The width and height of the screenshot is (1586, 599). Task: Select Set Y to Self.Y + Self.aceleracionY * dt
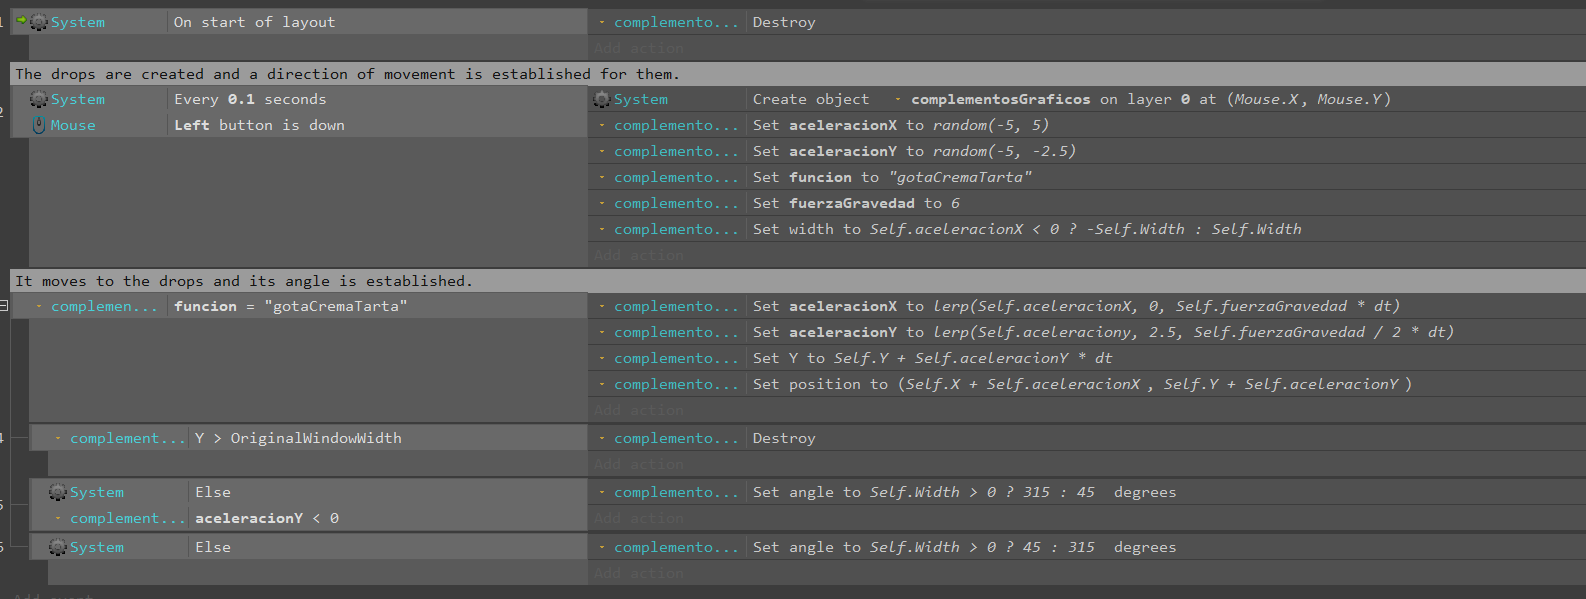coord(1088,358)
